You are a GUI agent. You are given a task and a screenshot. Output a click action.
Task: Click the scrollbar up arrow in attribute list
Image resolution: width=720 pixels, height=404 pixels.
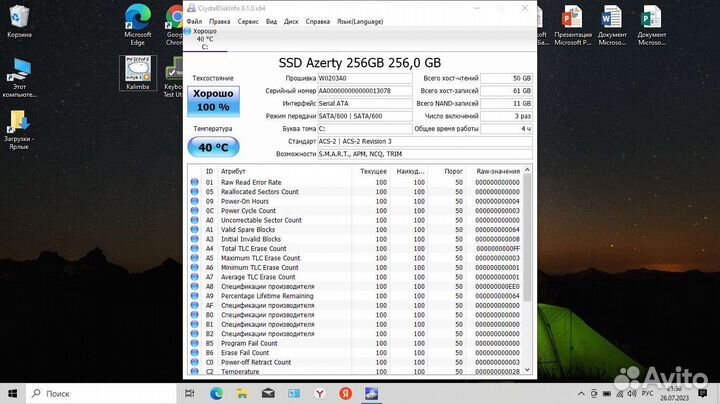coord(527,170)
